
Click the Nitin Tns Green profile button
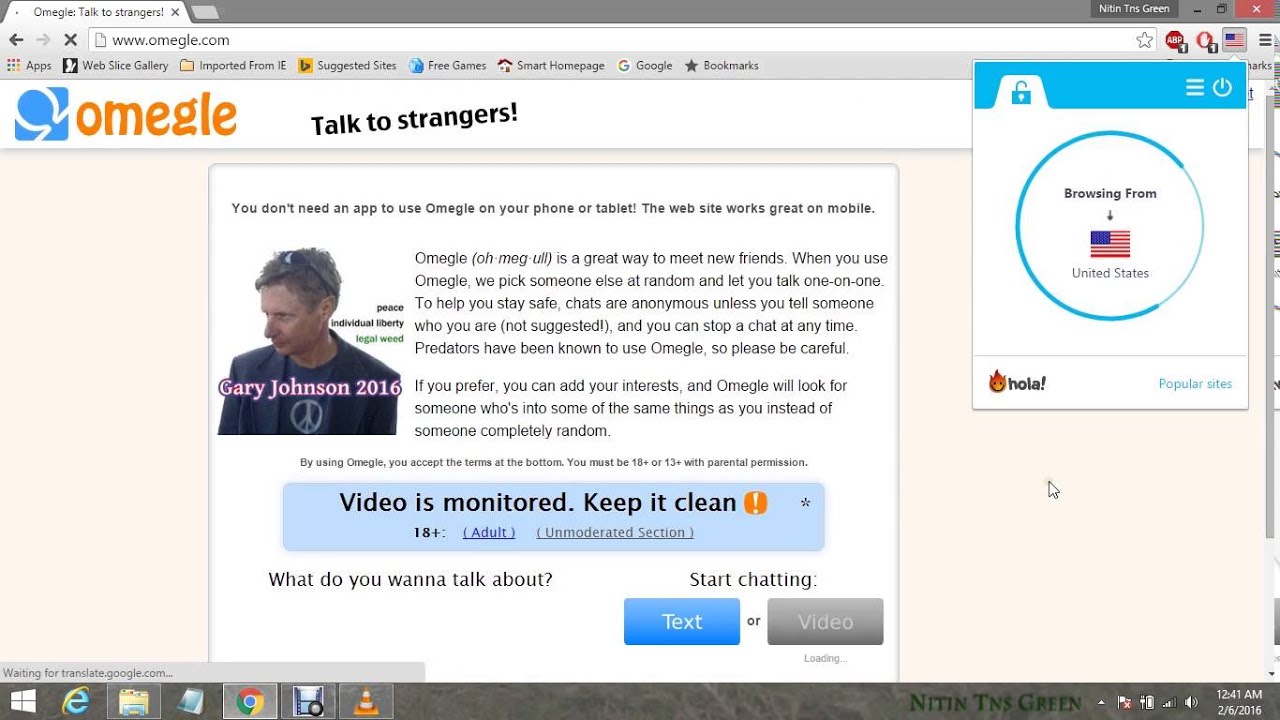tap(1134, 9)
